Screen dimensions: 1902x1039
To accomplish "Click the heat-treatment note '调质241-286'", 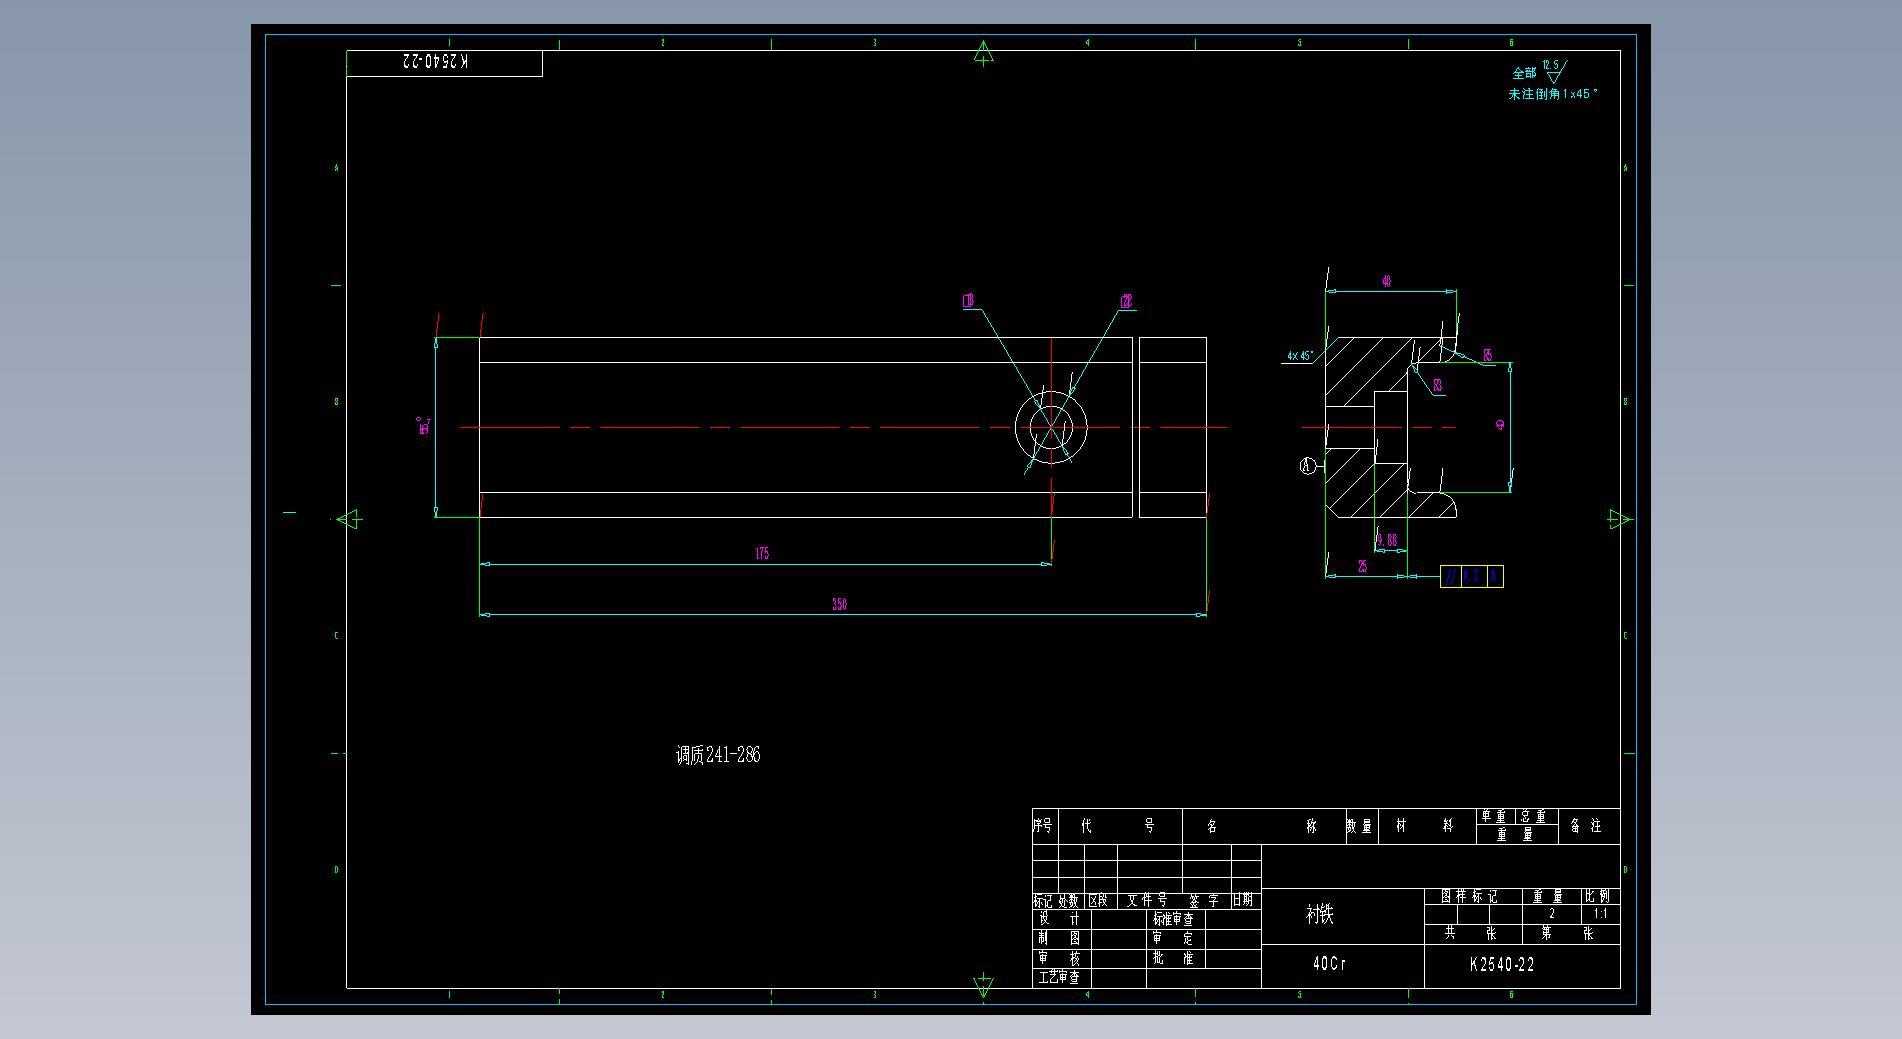I will 718,755.
